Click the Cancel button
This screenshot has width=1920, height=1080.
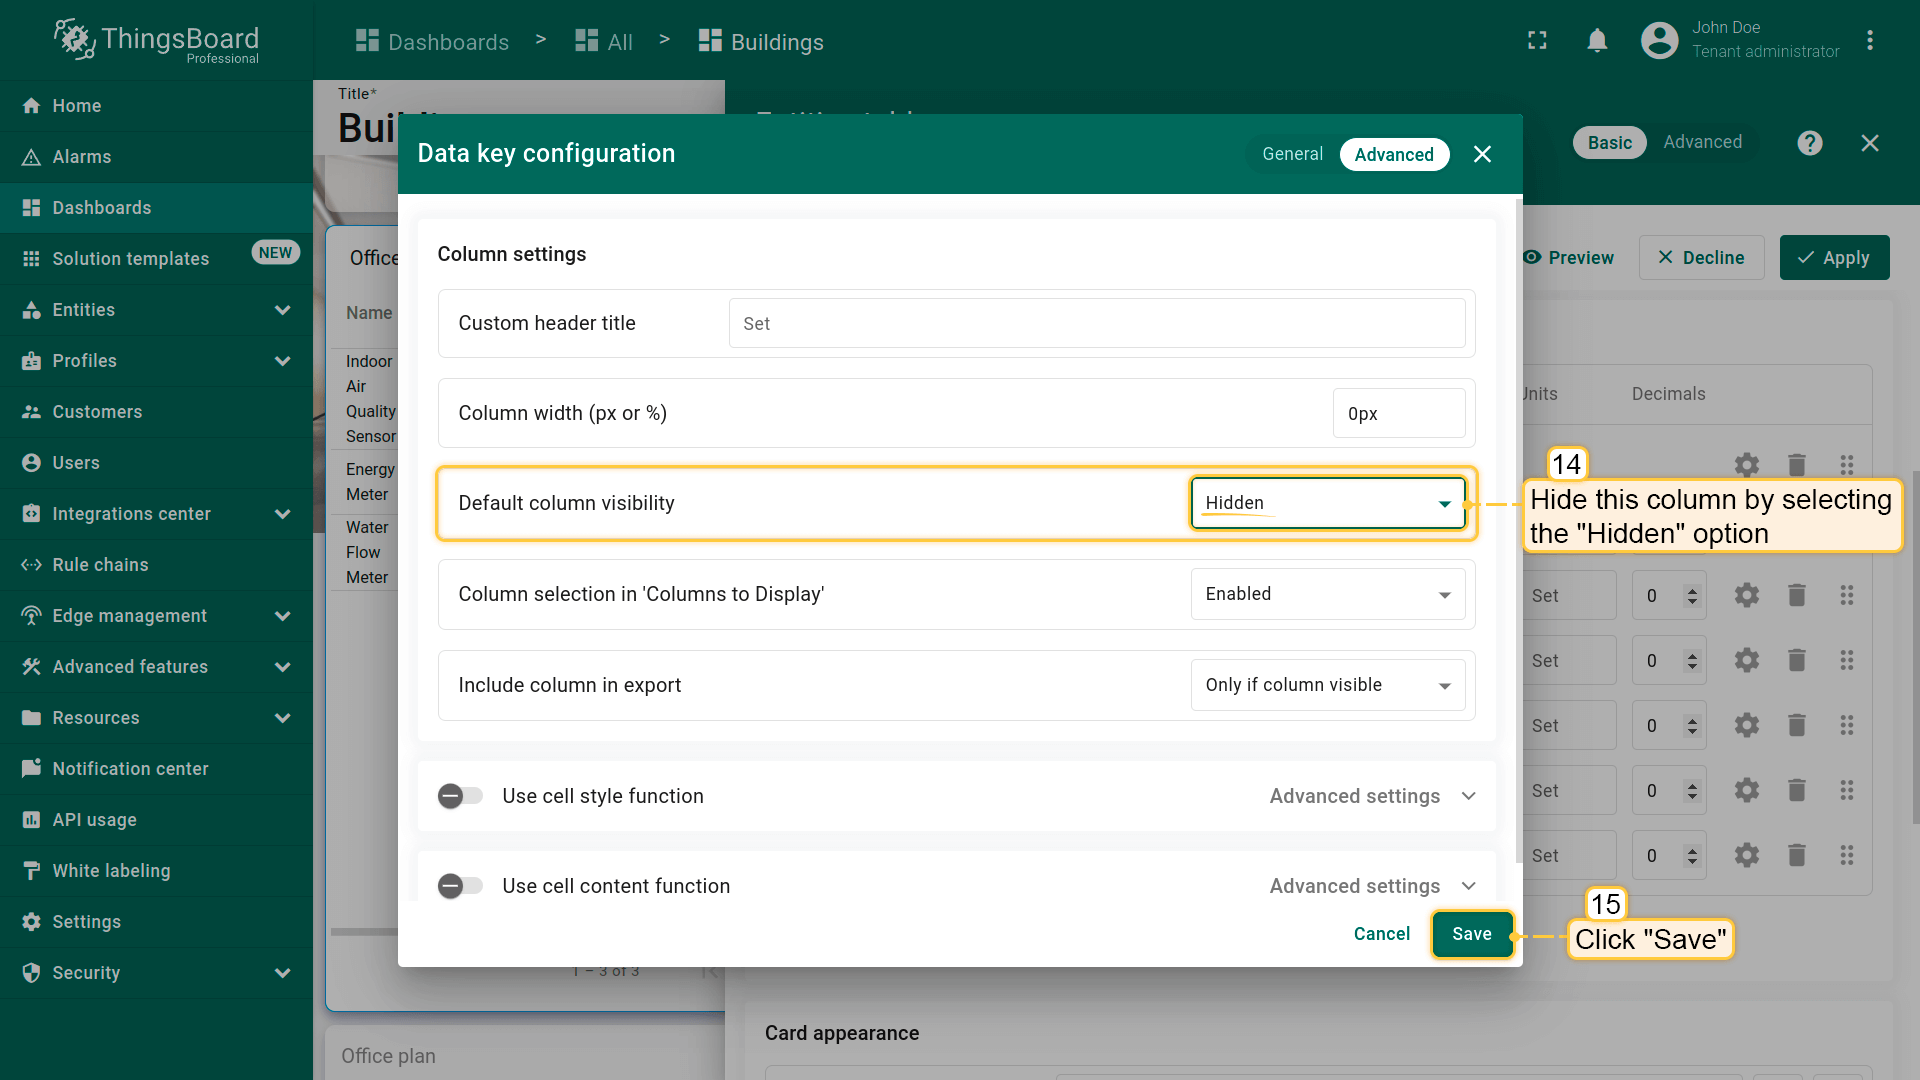[1381, 934]
